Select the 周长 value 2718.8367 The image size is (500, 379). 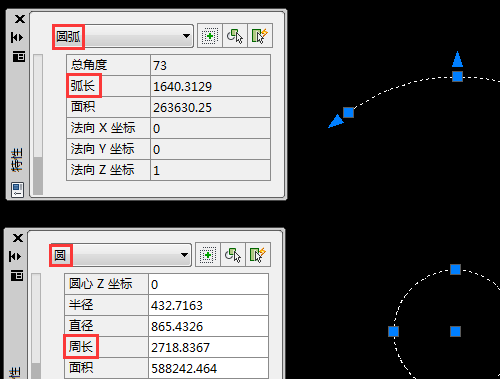[208, 347]
